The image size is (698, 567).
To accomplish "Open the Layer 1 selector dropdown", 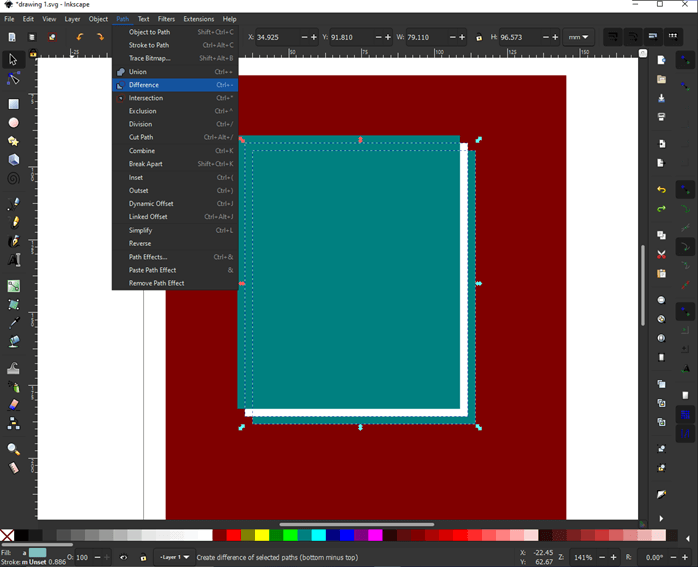I will [174, 558].
